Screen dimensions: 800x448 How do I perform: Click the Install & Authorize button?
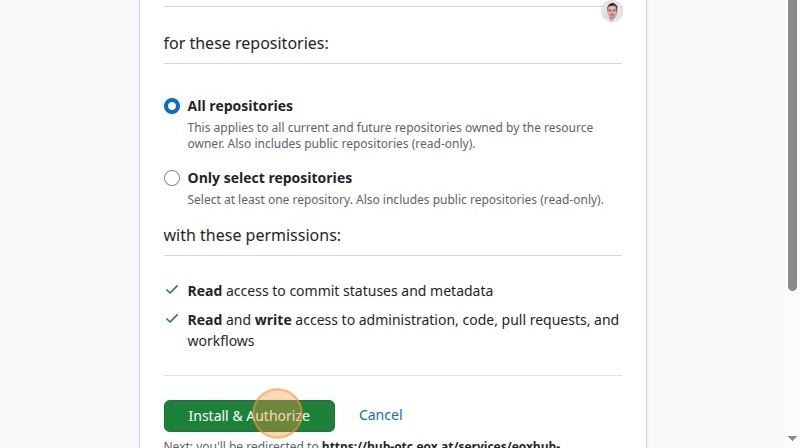249,416
